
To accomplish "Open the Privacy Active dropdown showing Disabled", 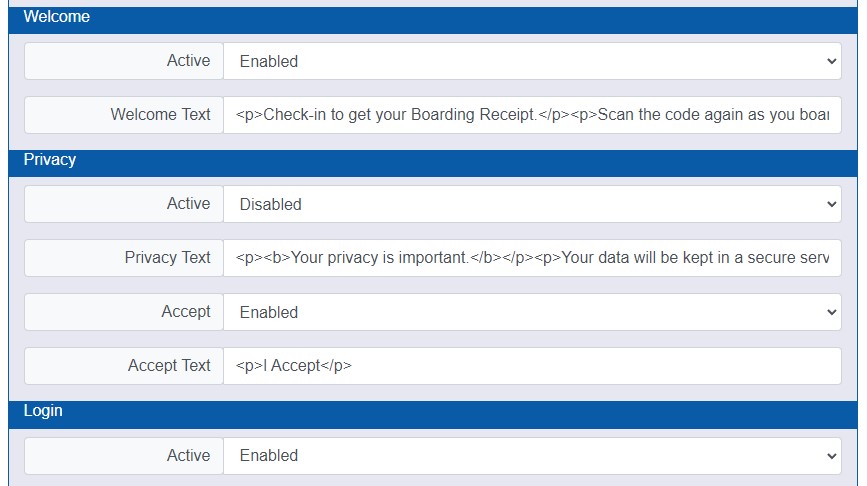I will pyautogui.click(x=530, y=204).
